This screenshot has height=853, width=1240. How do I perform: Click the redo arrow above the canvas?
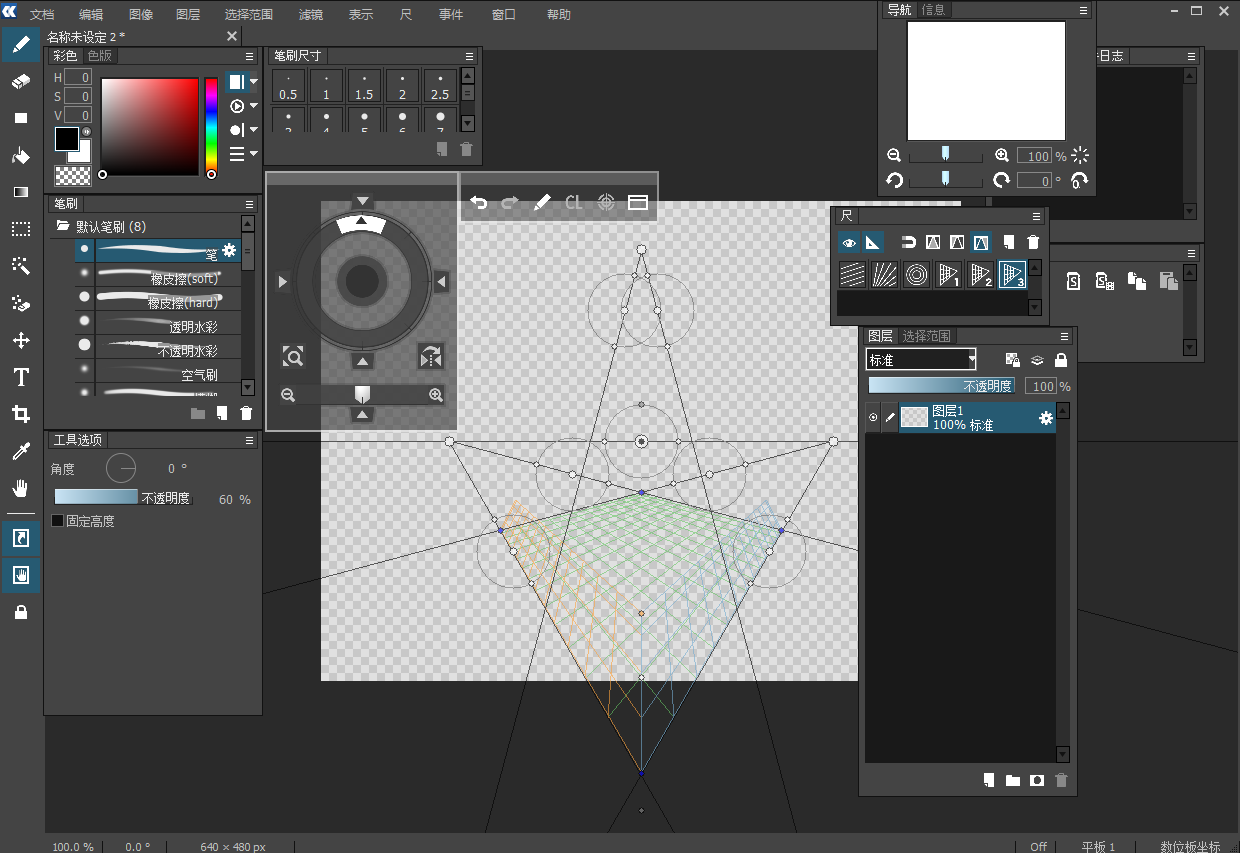click(x=510, y=202)
